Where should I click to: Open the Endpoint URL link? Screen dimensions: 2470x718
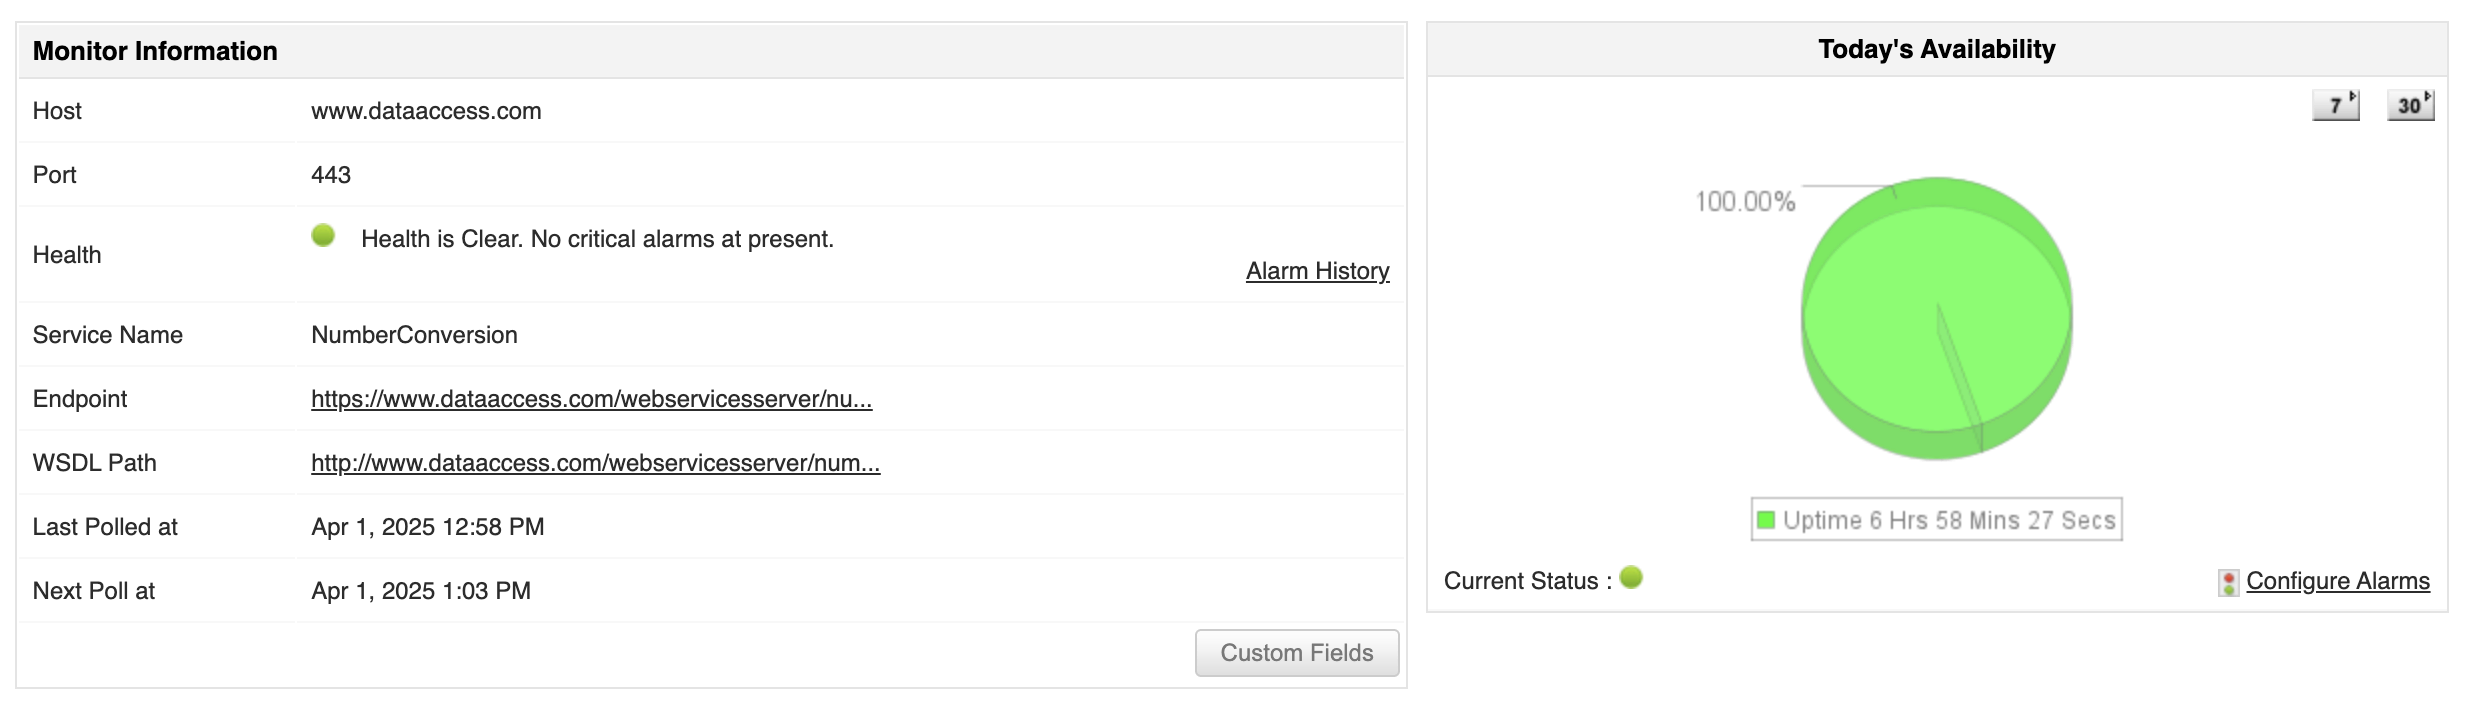coord(591,399)
